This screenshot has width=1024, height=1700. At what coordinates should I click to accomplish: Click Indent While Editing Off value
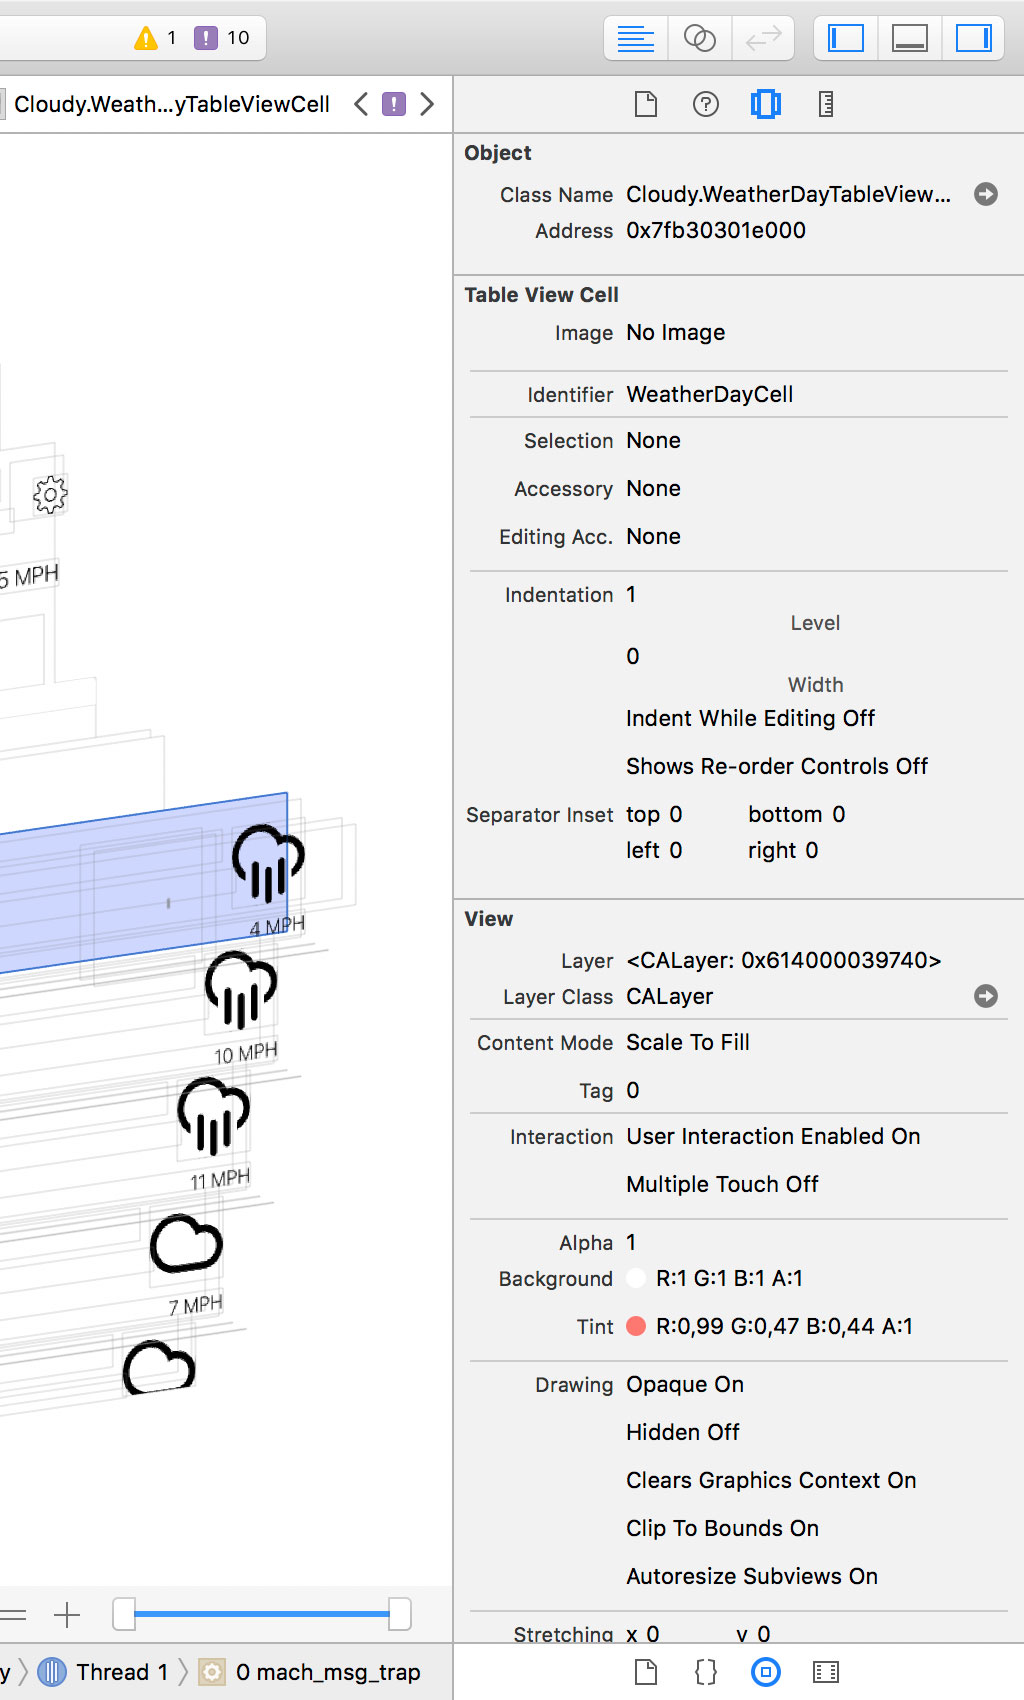750,719
